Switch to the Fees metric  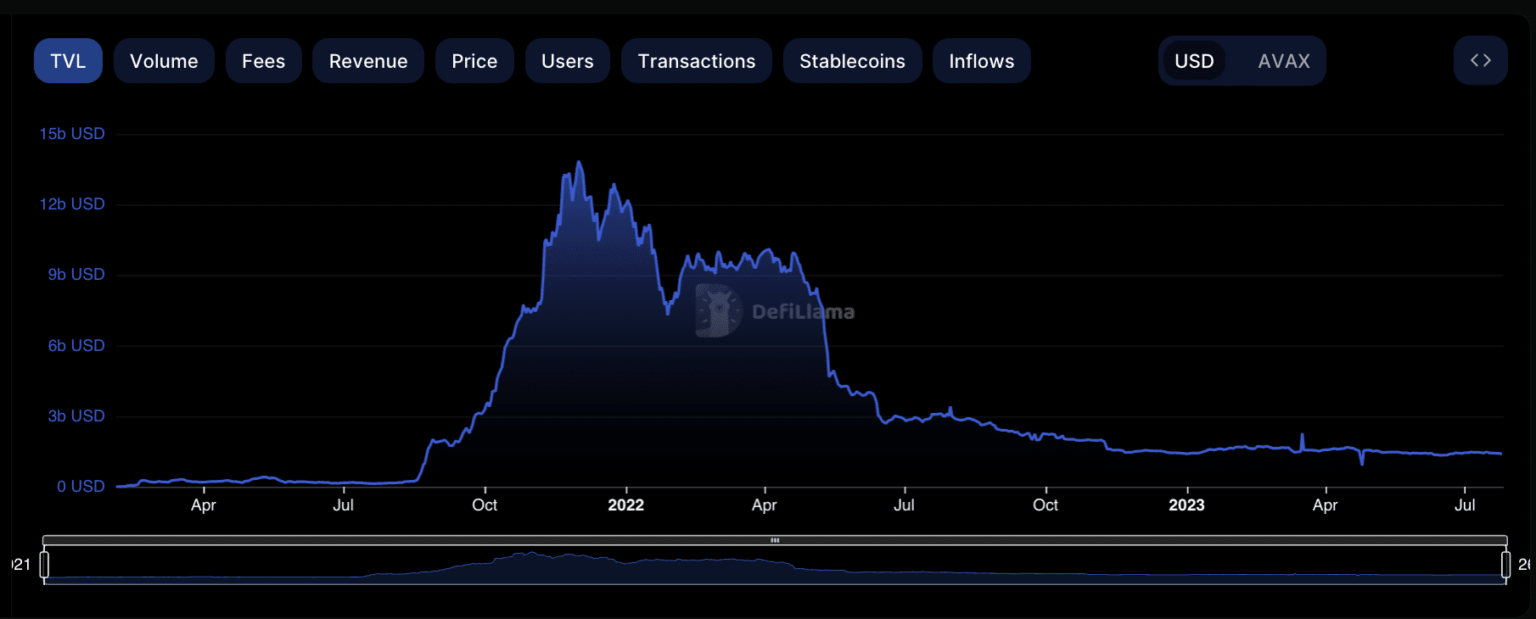263,61
